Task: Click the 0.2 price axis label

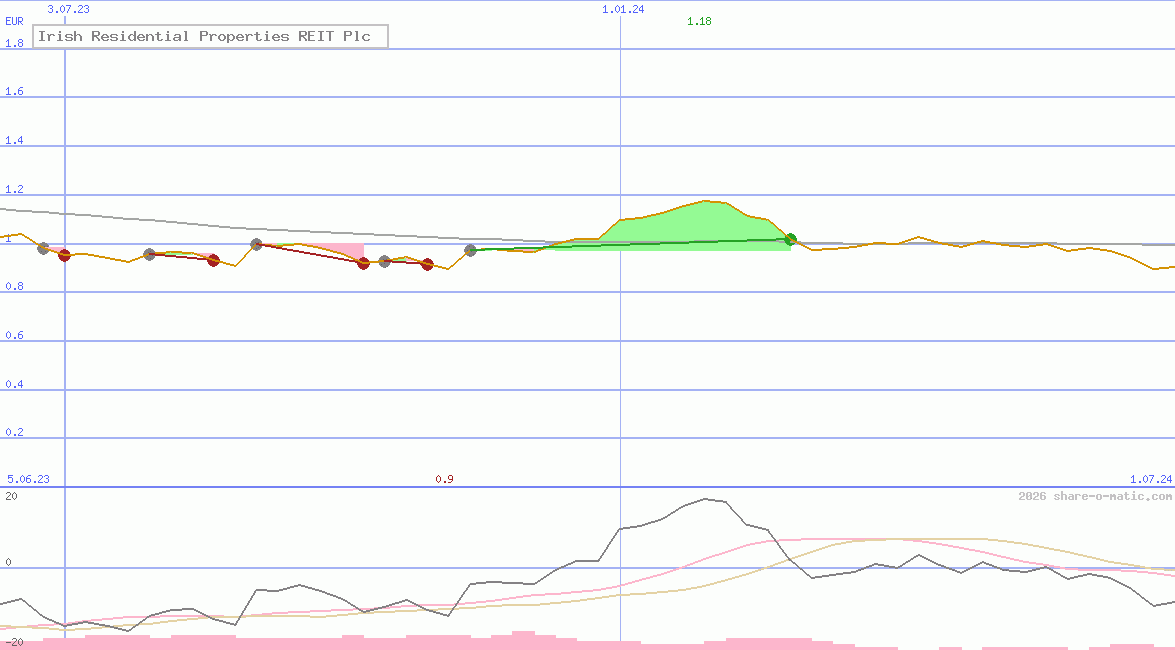Action: point(14,432)
